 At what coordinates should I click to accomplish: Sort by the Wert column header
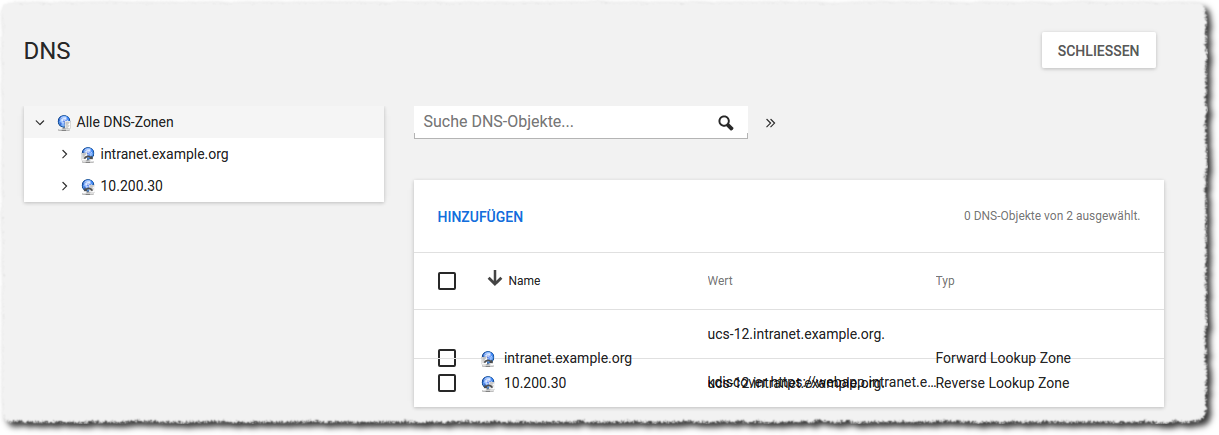720,281
